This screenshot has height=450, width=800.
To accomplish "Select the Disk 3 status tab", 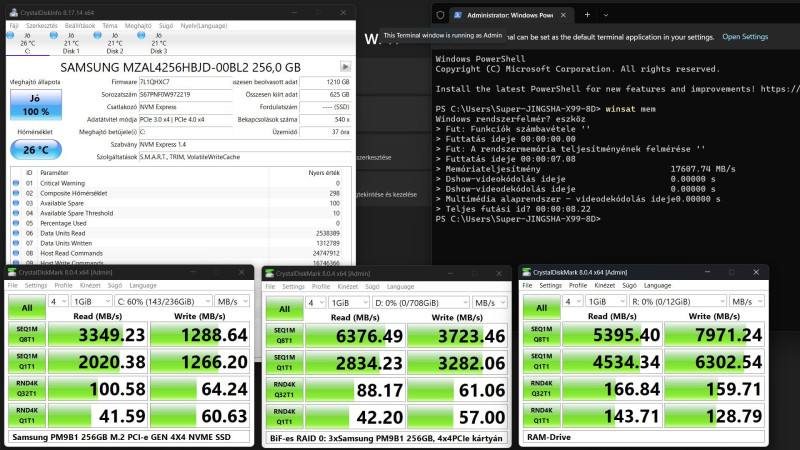I will tap(158, 43).
